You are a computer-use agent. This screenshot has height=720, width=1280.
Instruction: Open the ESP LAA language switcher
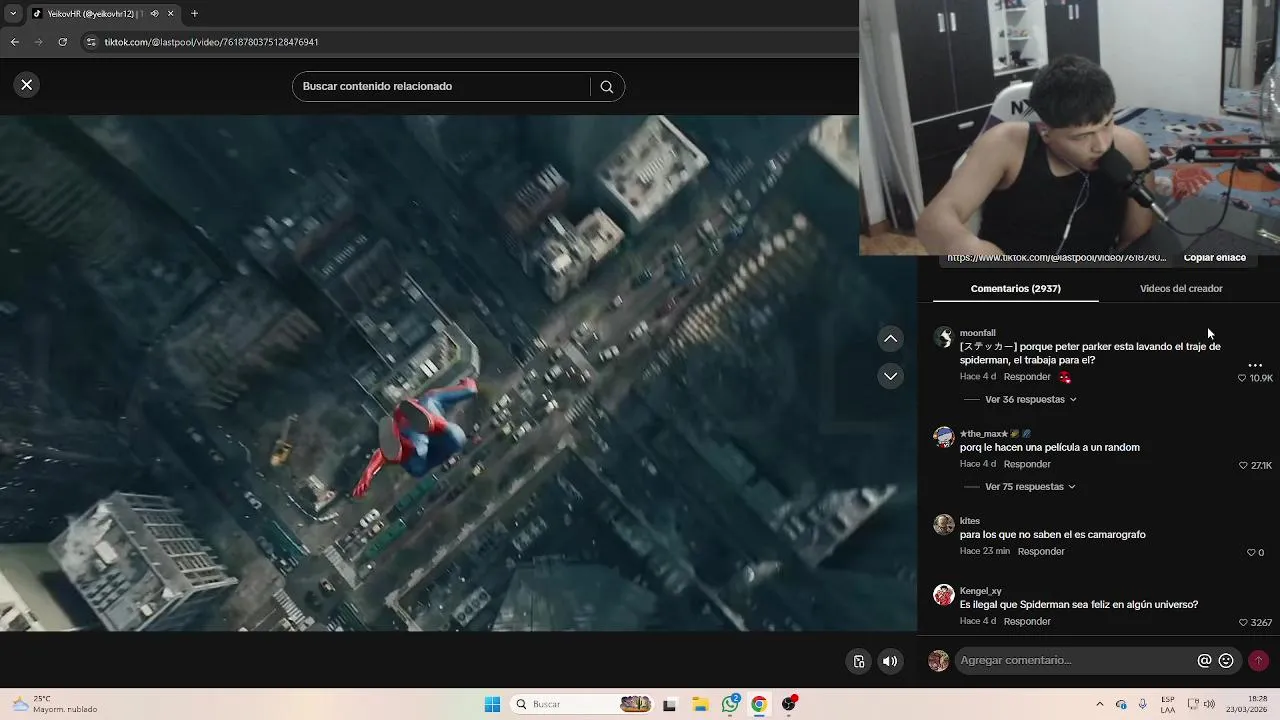pos(1168,705)
